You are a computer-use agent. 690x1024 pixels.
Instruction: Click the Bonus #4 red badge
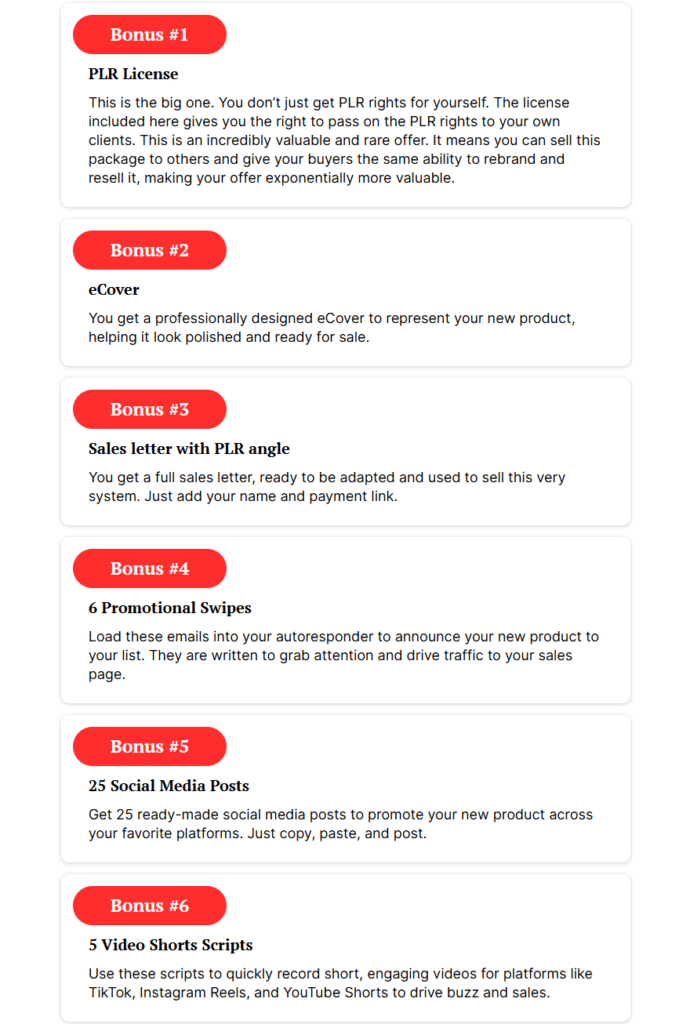tap(149, 569)
